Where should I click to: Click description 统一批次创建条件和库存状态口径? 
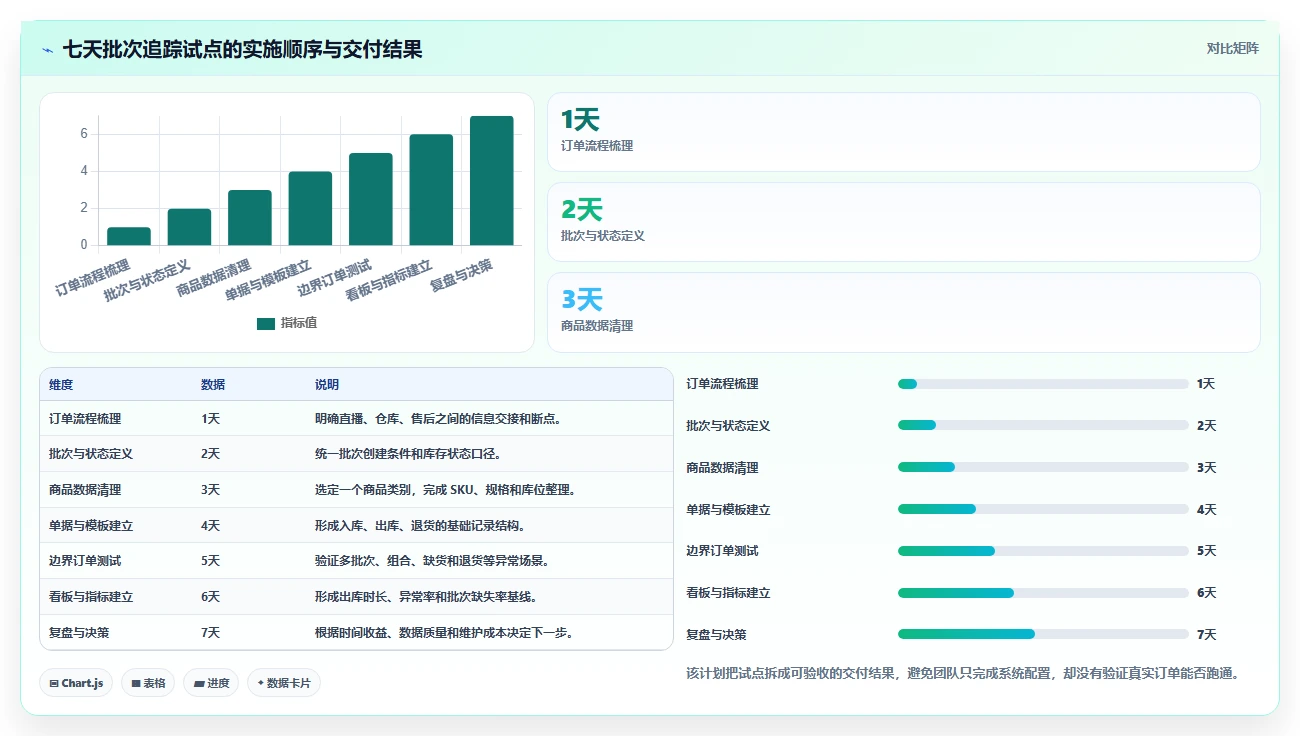pos(409,454)
